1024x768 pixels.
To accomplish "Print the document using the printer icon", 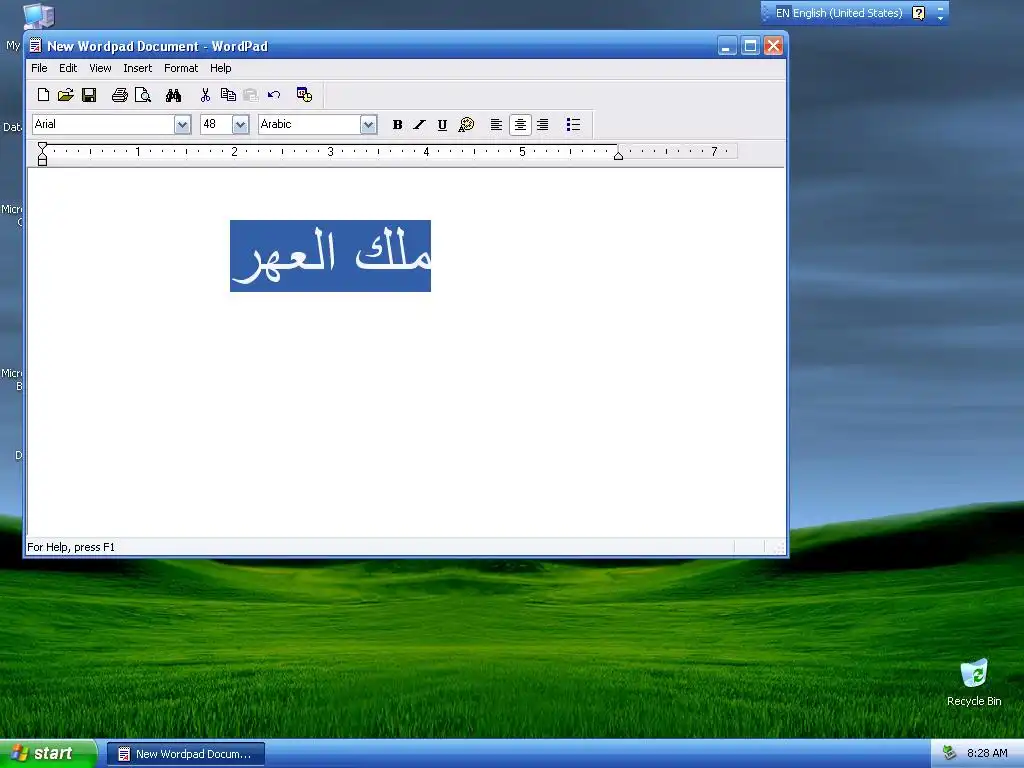I will 120,95.
